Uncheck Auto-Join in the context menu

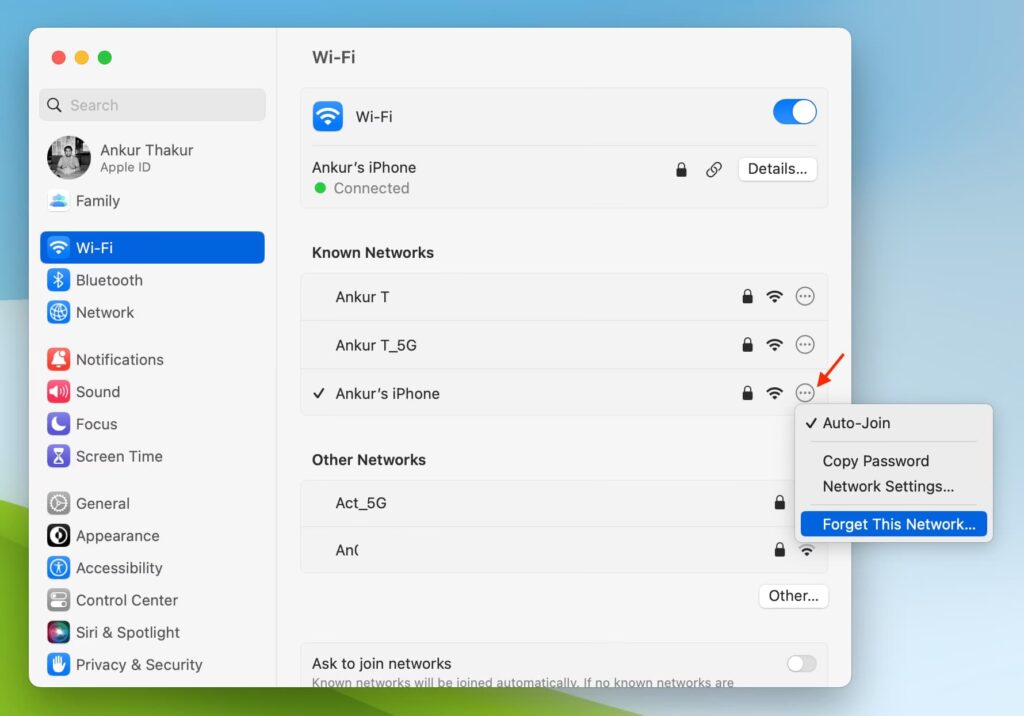(x=856, y=423)
